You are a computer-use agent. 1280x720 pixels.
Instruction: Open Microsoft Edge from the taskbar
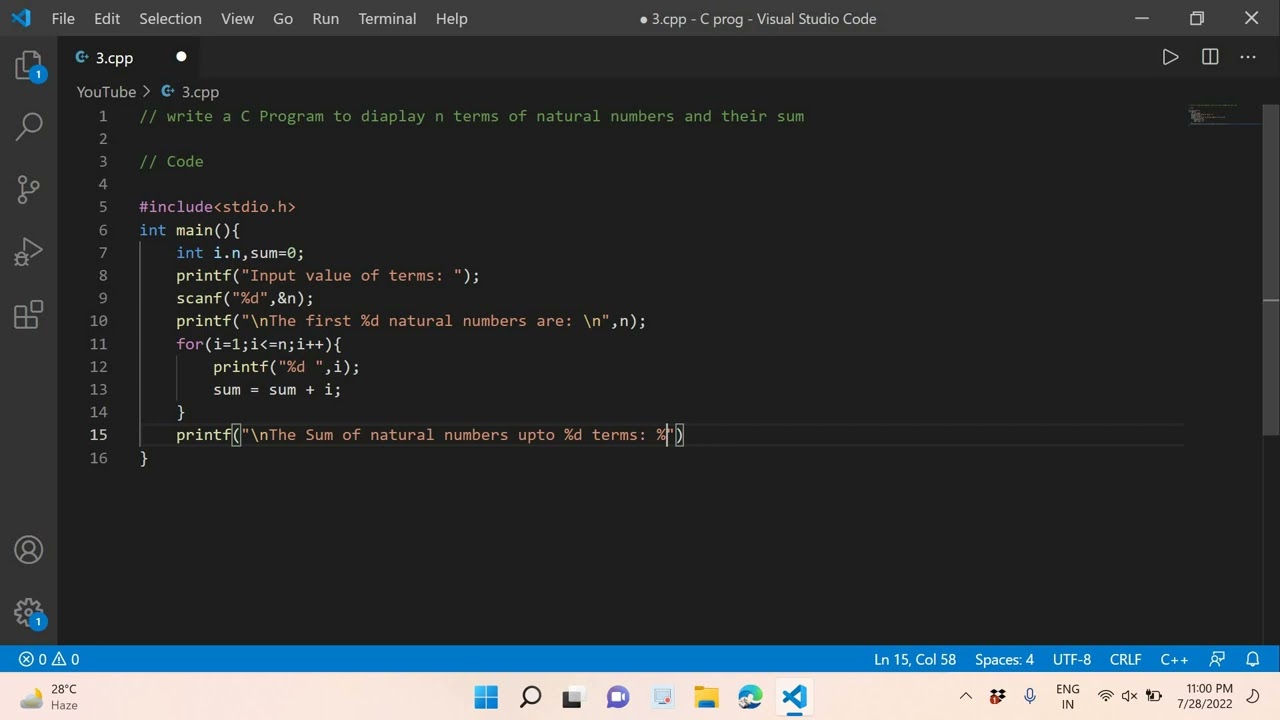point(750,697)
